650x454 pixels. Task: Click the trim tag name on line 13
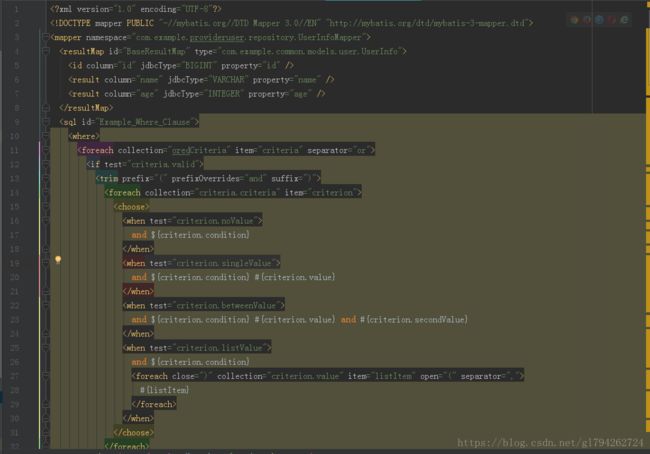109,178
